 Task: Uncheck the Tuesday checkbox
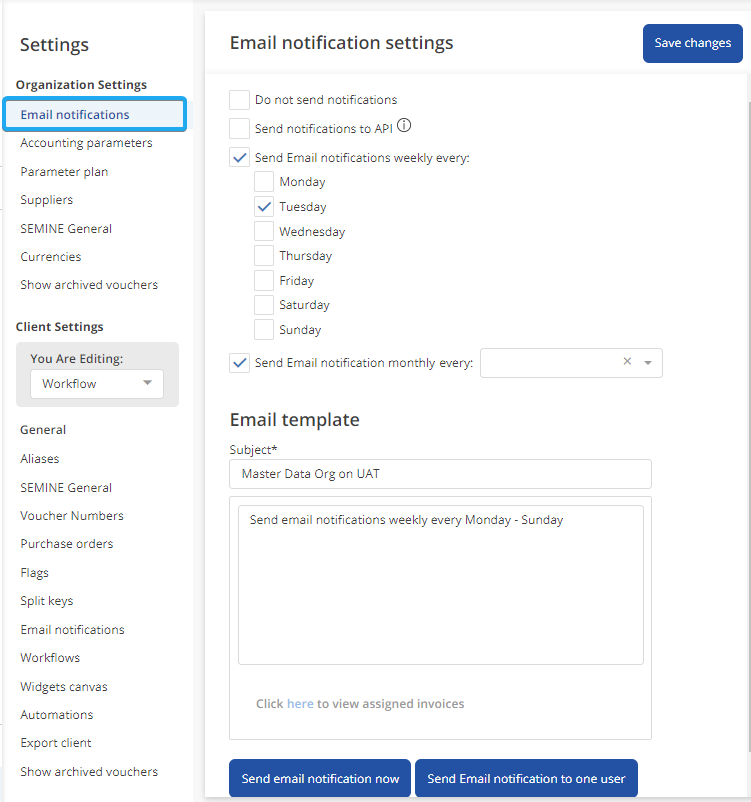coord(264,207)
